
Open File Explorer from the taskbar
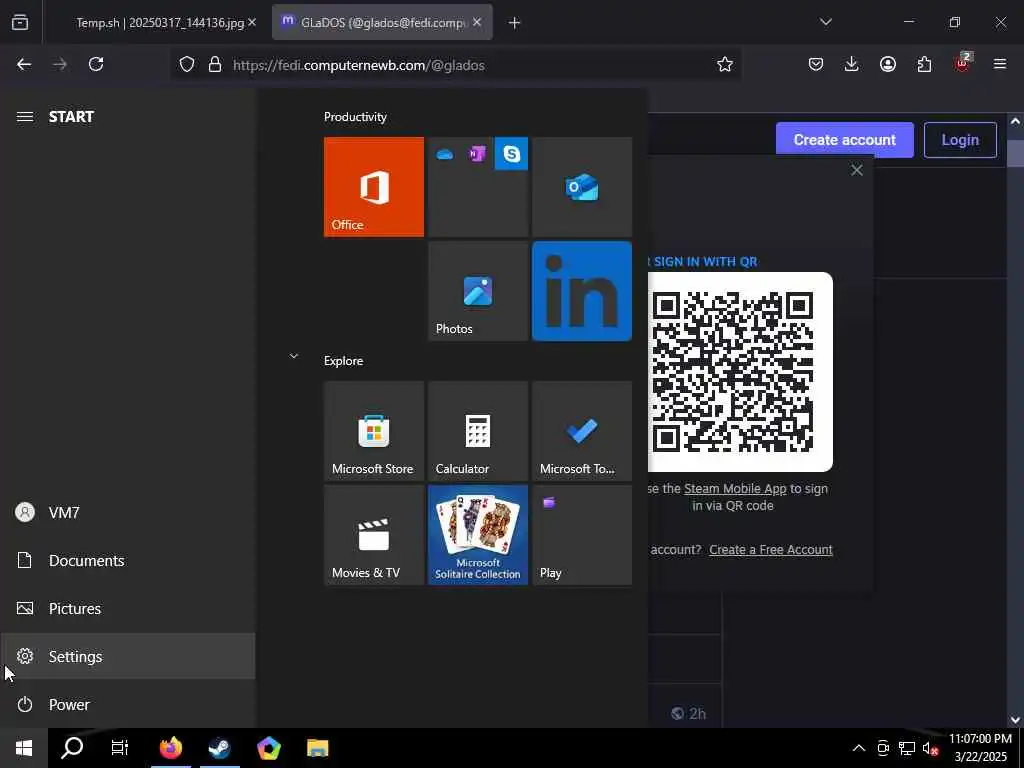(317, 748)
